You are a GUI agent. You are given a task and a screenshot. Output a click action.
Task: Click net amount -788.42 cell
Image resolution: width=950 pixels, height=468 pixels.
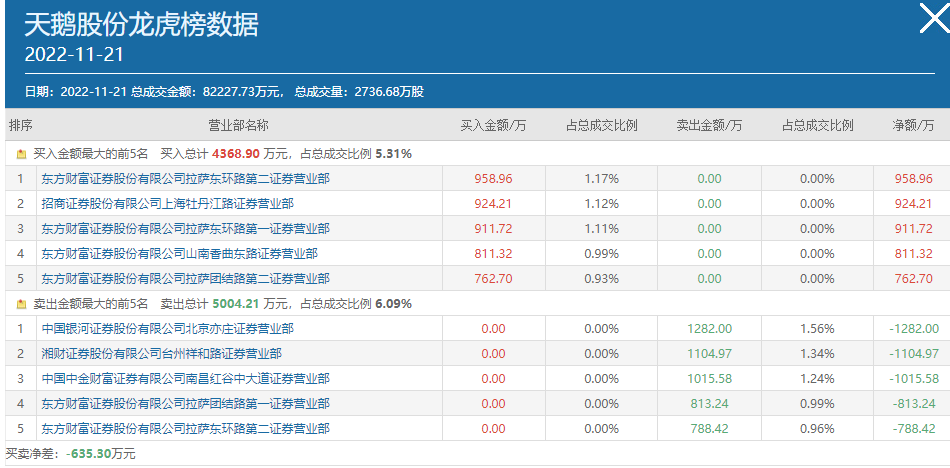914,429
